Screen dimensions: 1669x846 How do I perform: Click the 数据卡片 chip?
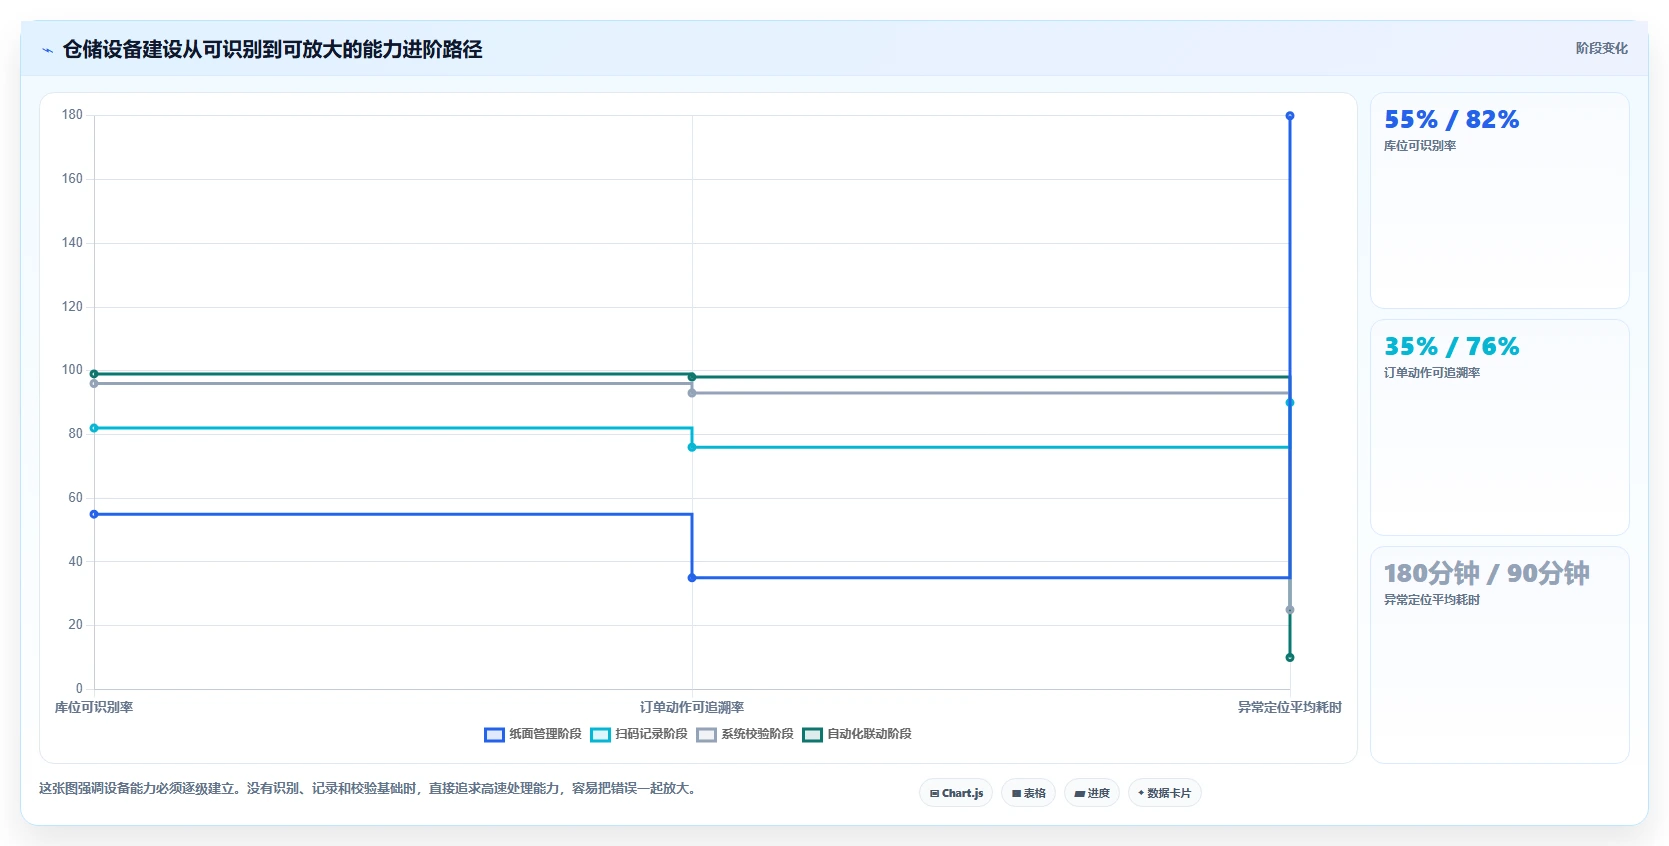click(x=1165, y=793)
